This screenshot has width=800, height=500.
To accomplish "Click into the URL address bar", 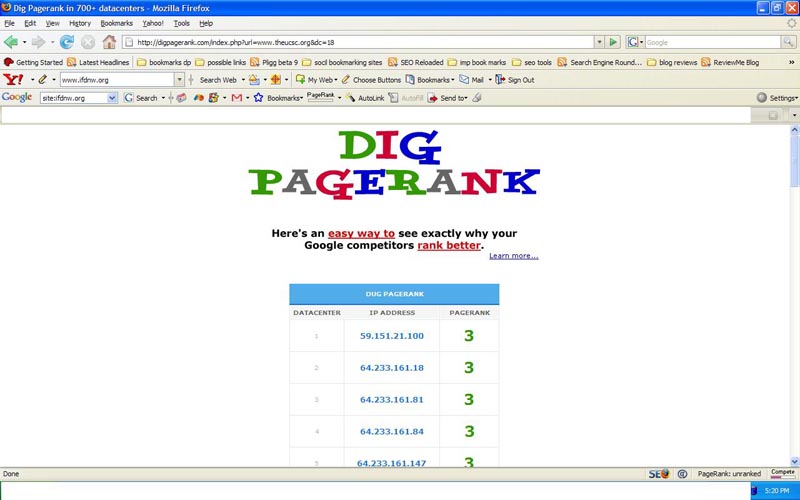I will (358, 42).
